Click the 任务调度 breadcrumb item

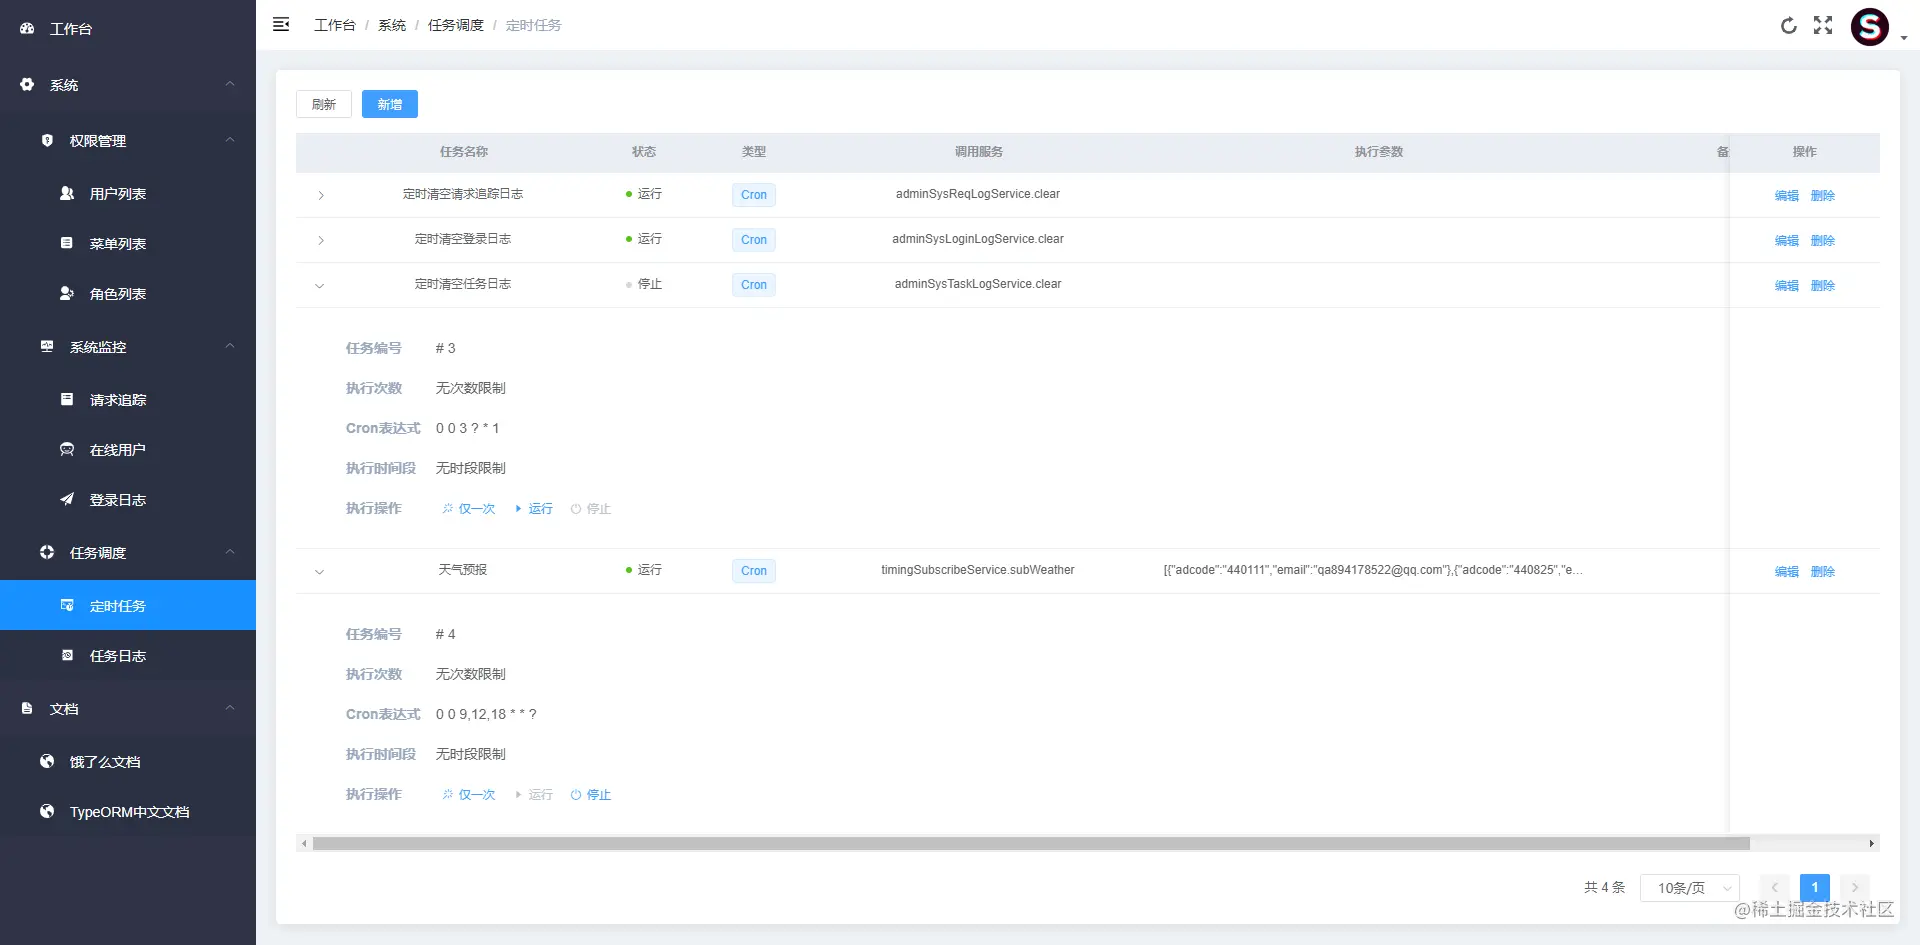(456, 25)
